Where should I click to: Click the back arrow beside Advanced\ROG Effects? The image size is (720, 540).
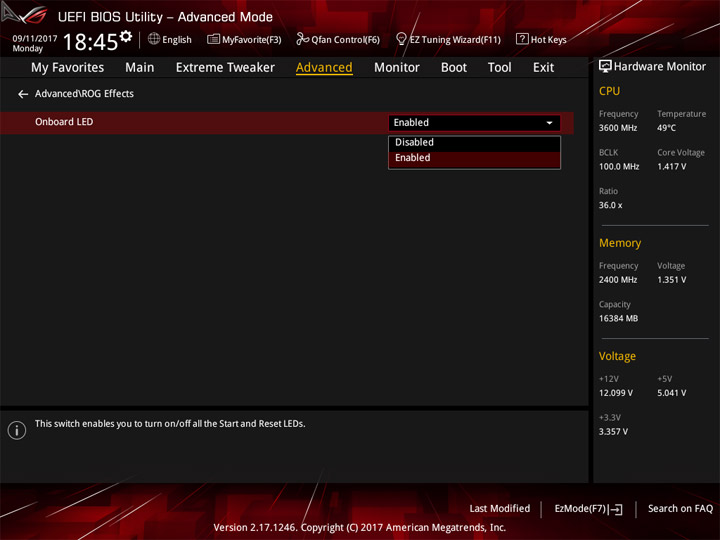click(x=23, y=94)
